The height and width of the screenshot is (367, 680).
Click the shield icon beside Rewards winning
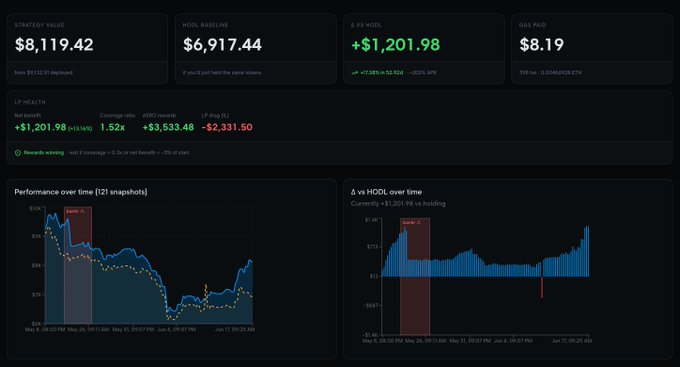tap(18, 153)
